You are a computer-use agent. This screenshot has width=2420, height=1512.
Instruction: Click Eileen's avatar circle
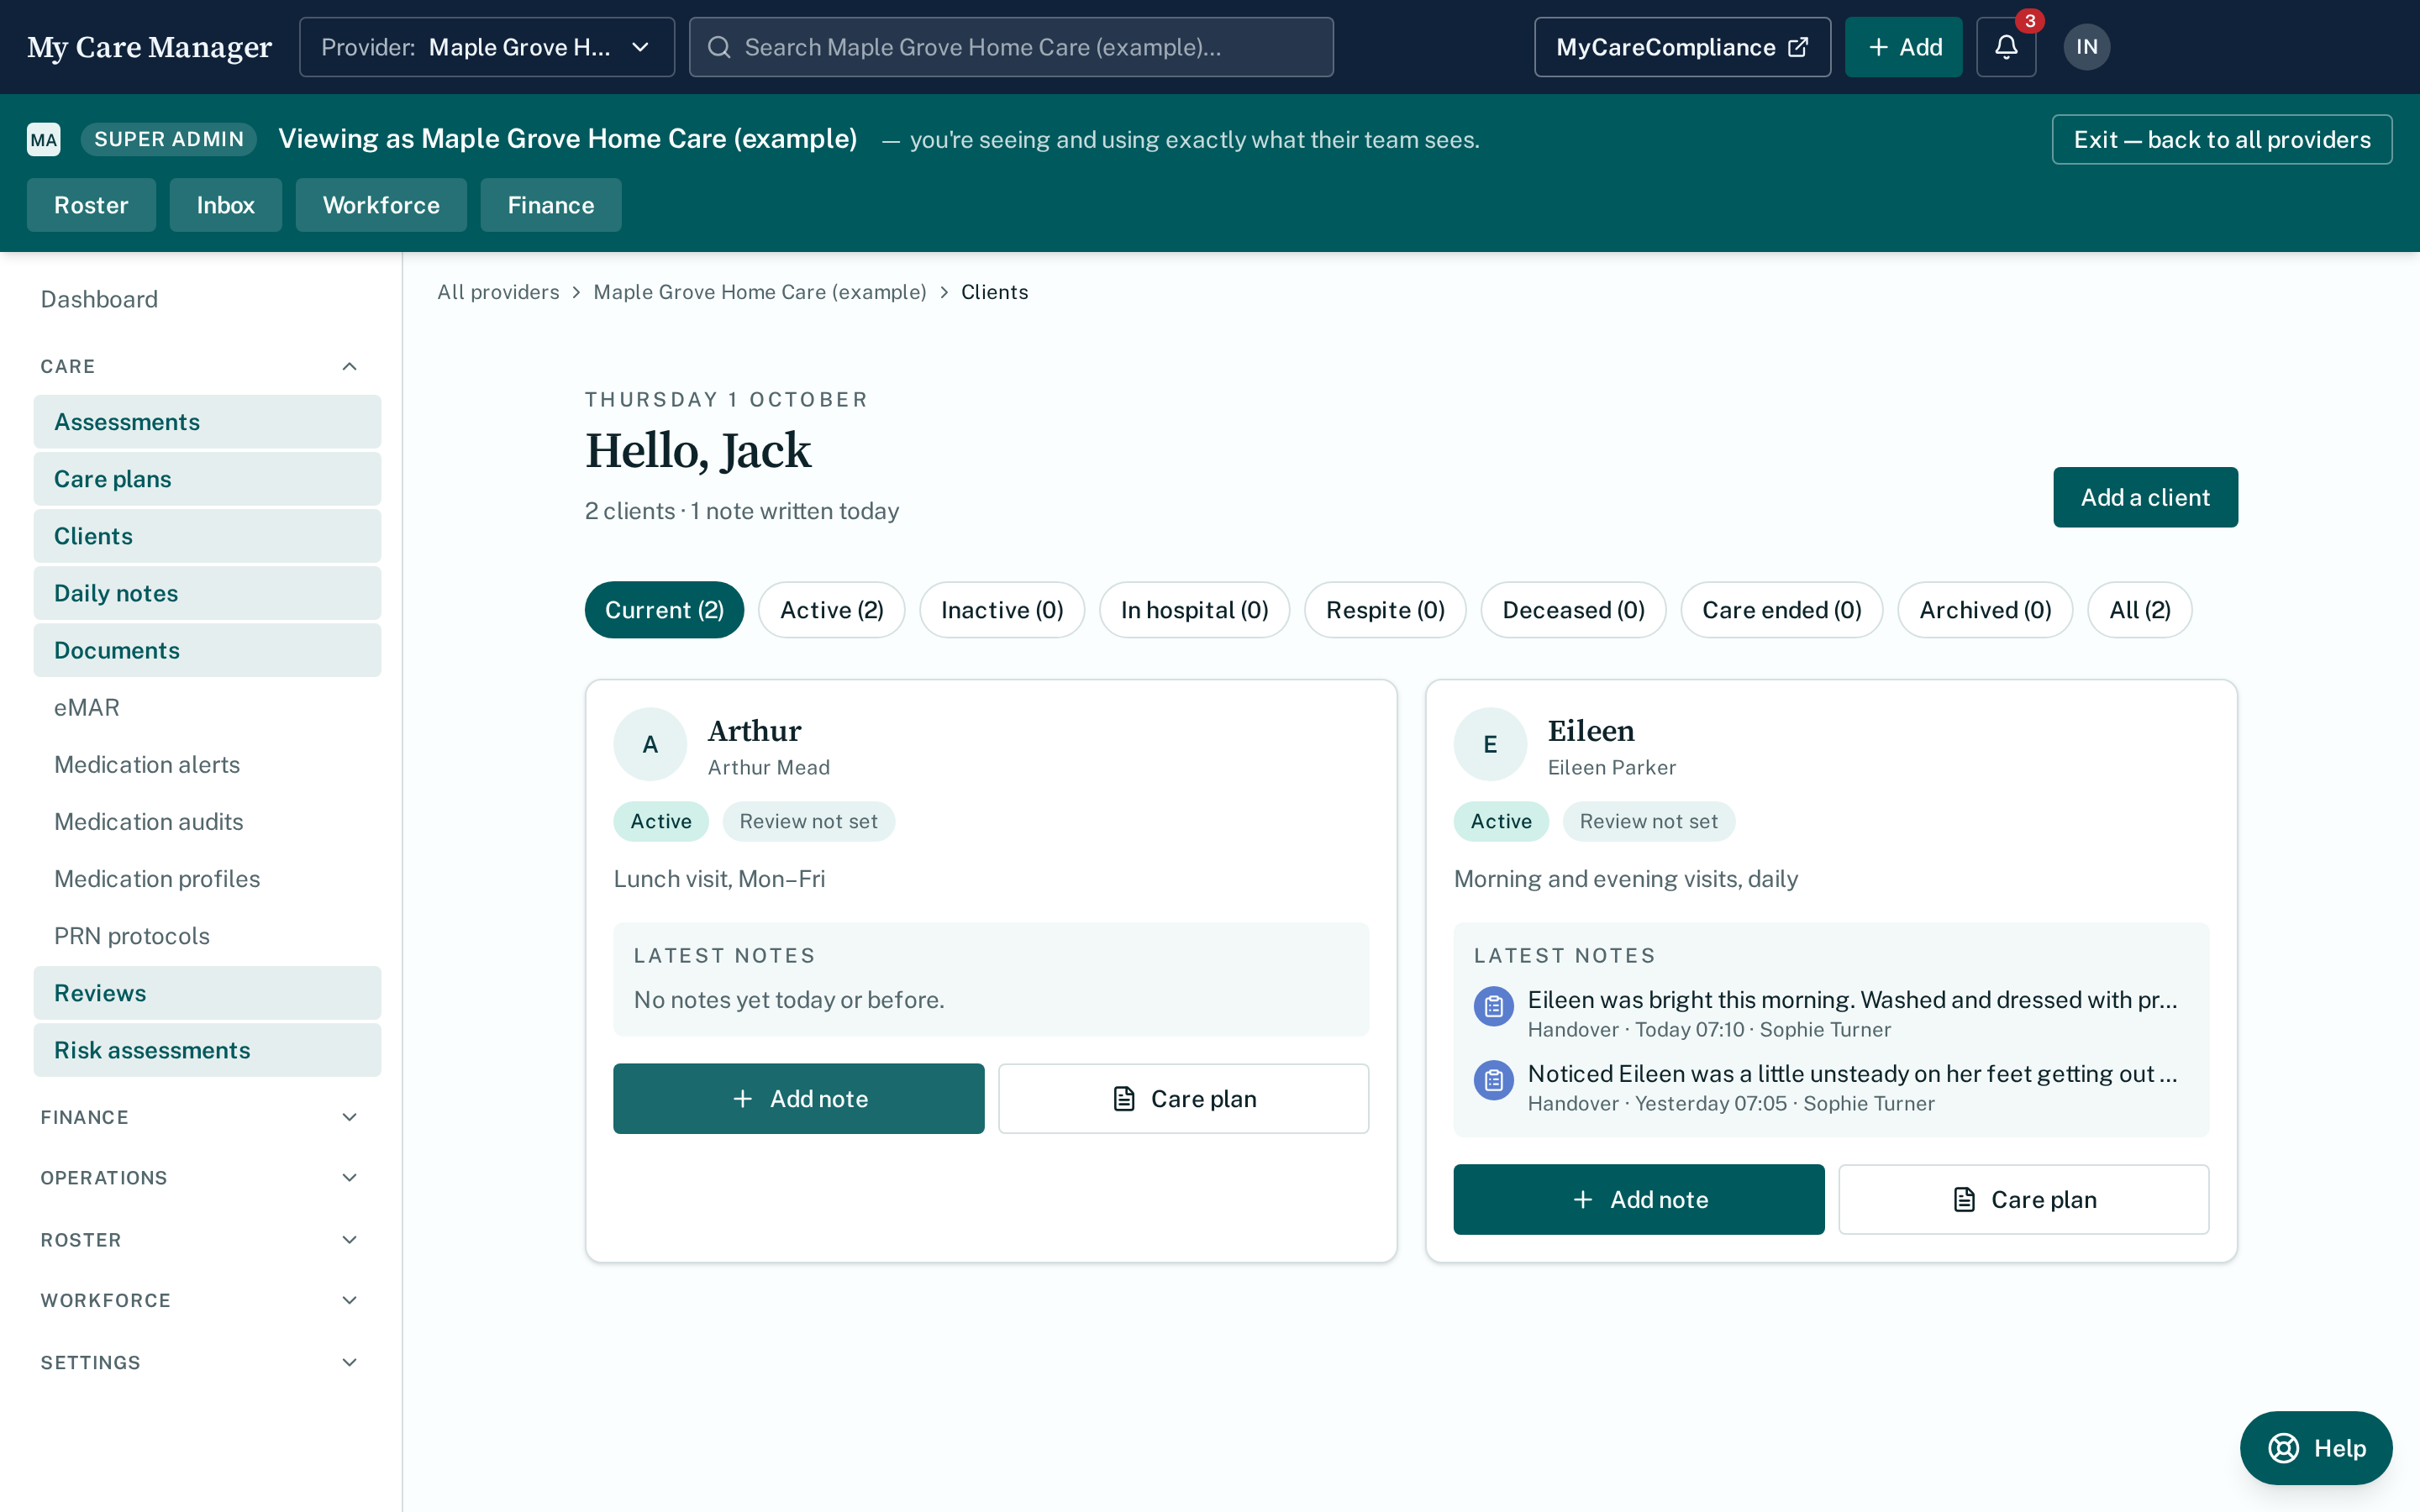tap(1490, 744)
